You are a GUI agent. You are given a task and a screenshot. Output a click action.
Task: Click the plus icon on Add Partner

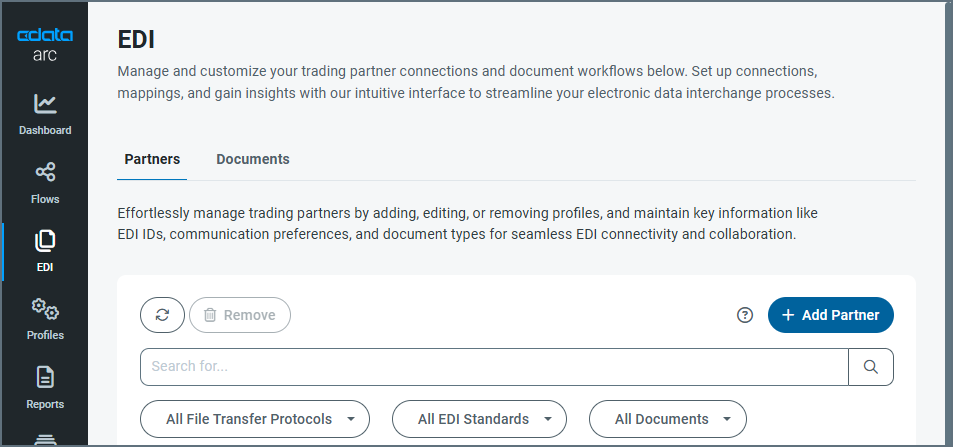(788, 315)
